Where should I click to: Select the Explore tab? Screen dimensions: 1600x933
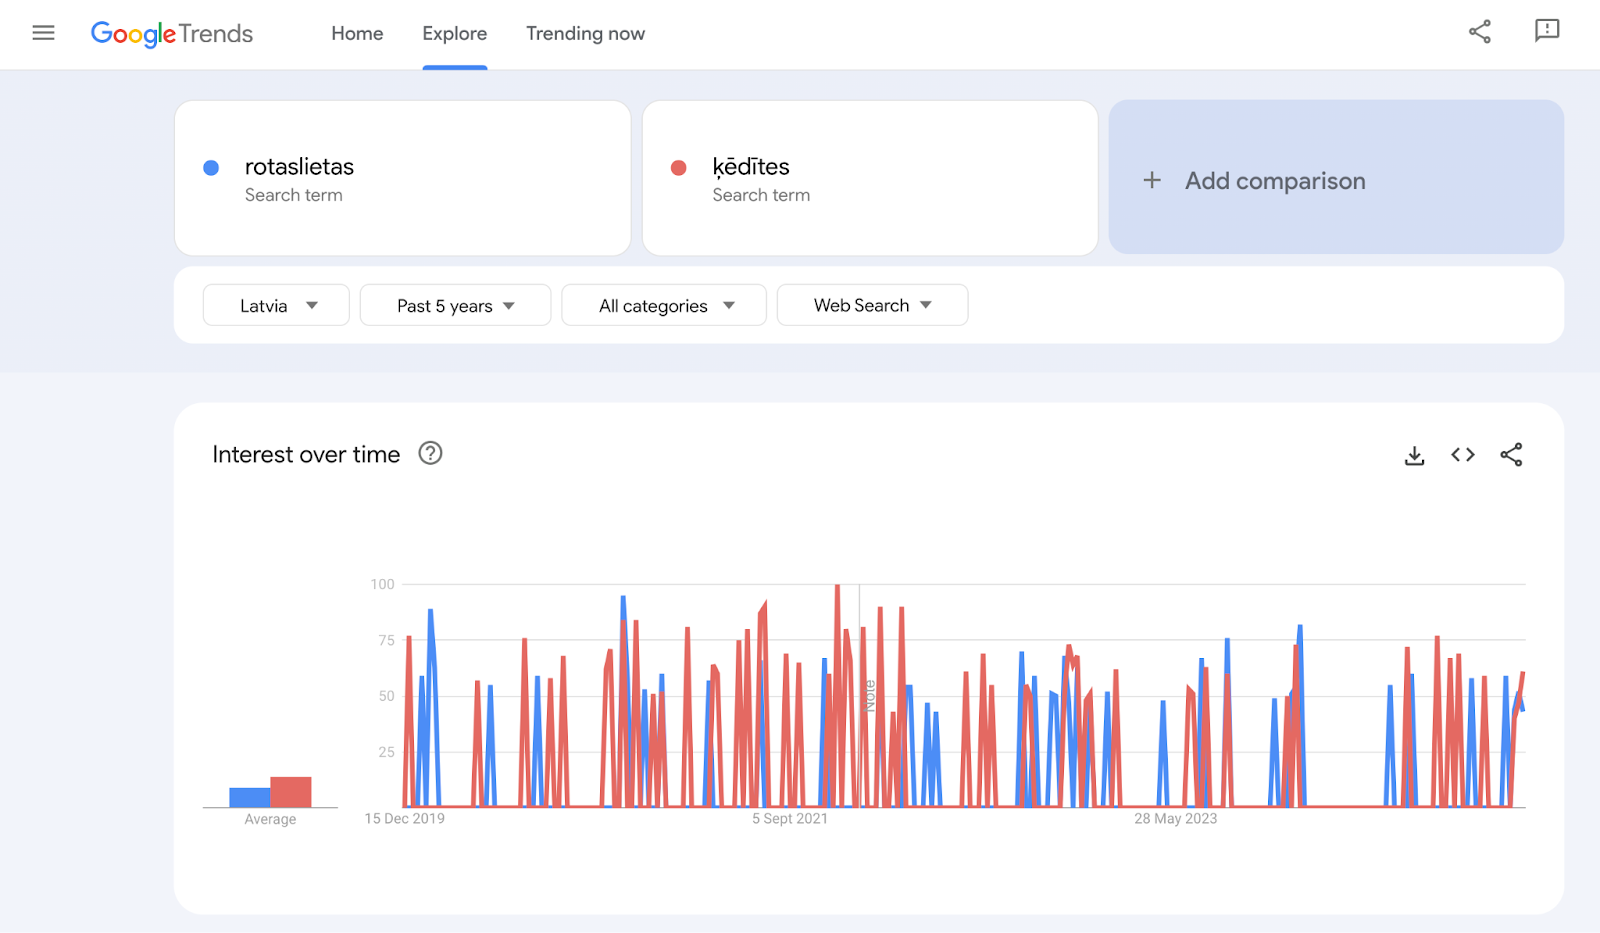pyautogui.click(x=455, y=34)
